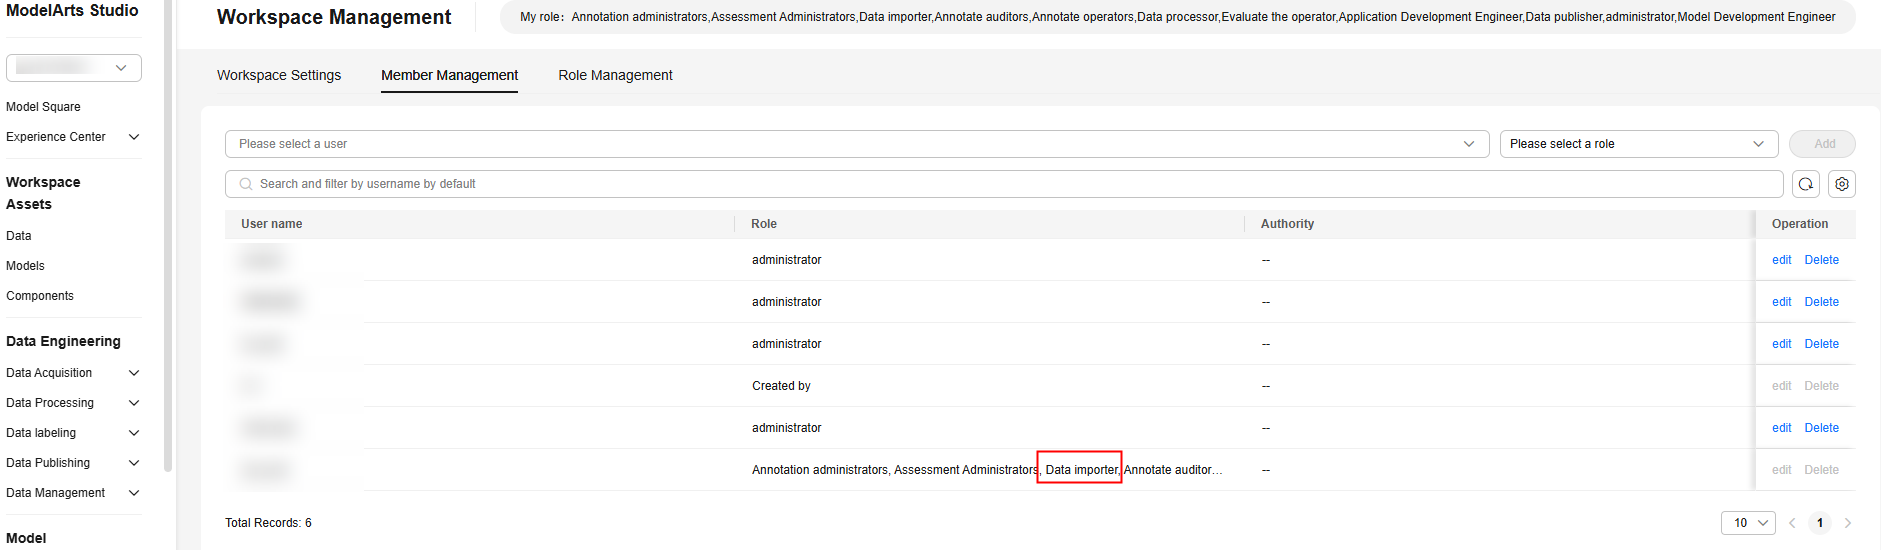Viewport: 1881px width, 550px height.
Task: Switch to Role Management tab
Action: click(615, 75)
